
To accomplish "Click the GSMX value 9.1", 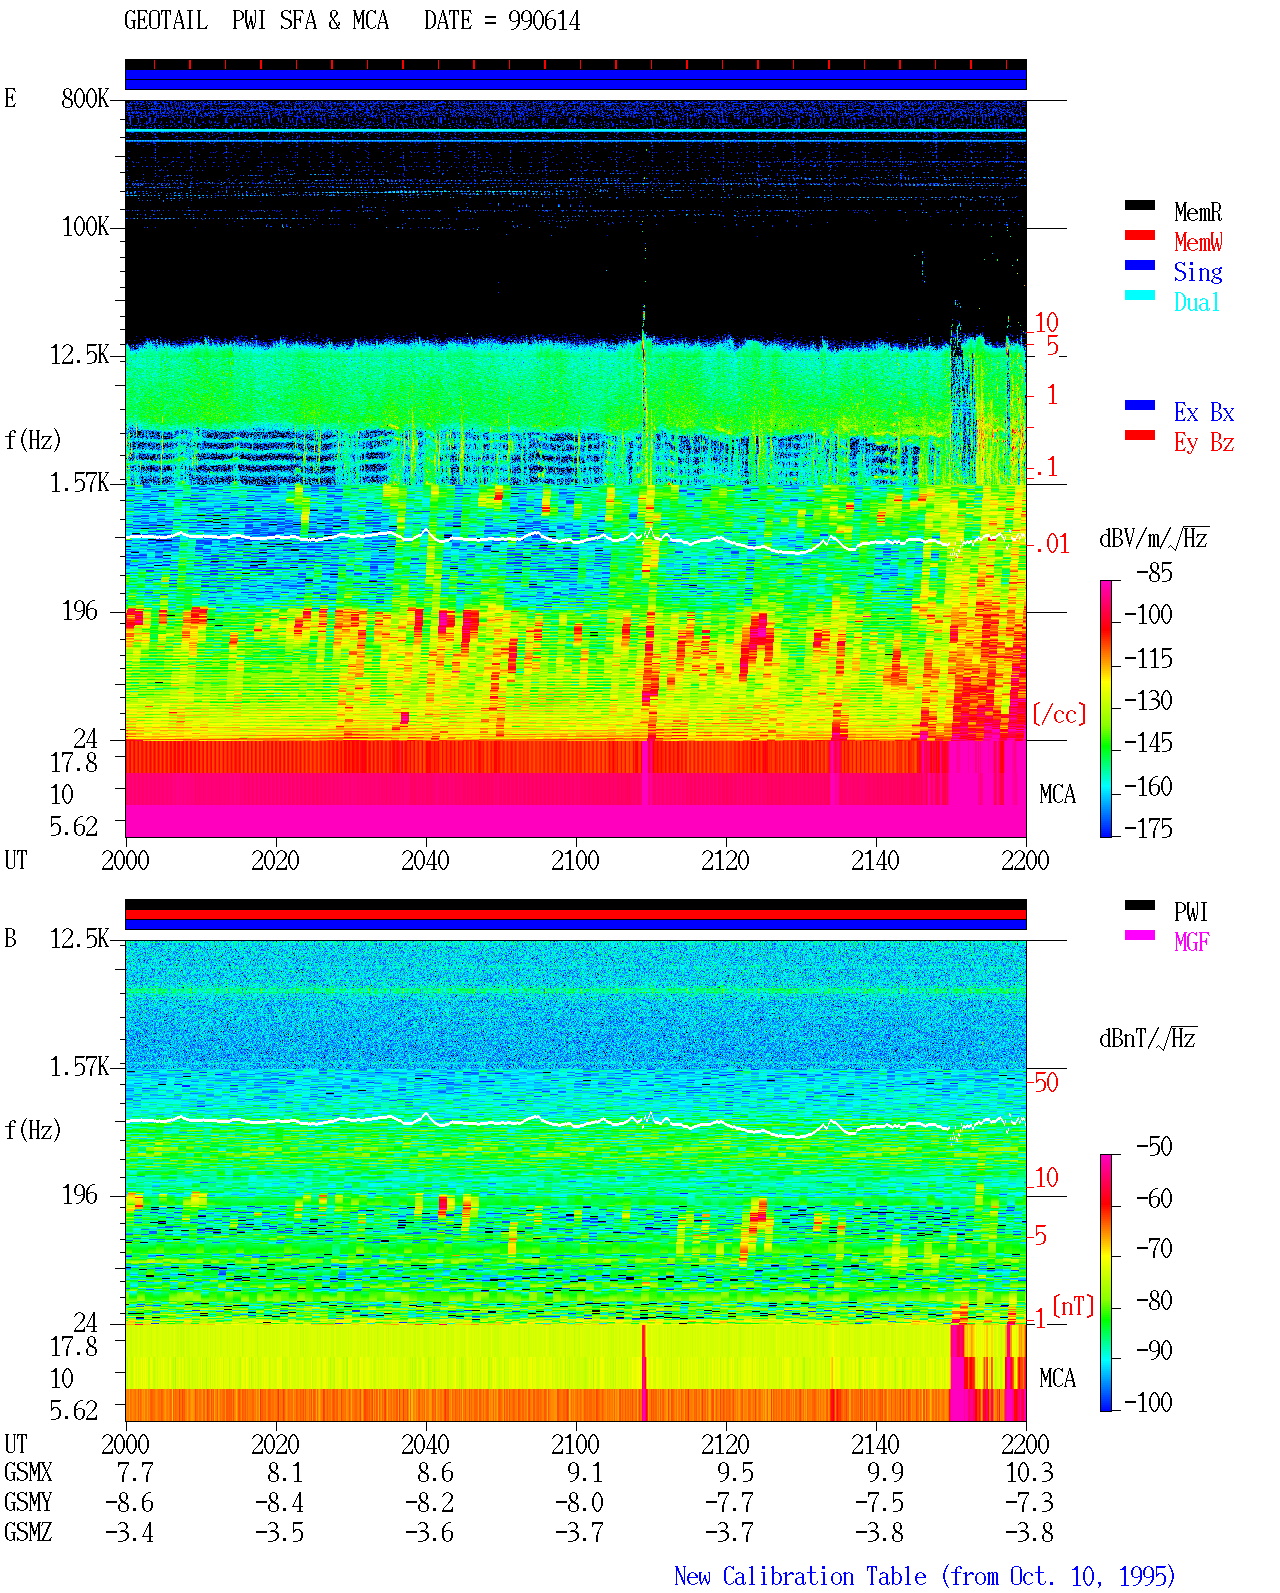I will (585, 1473).
